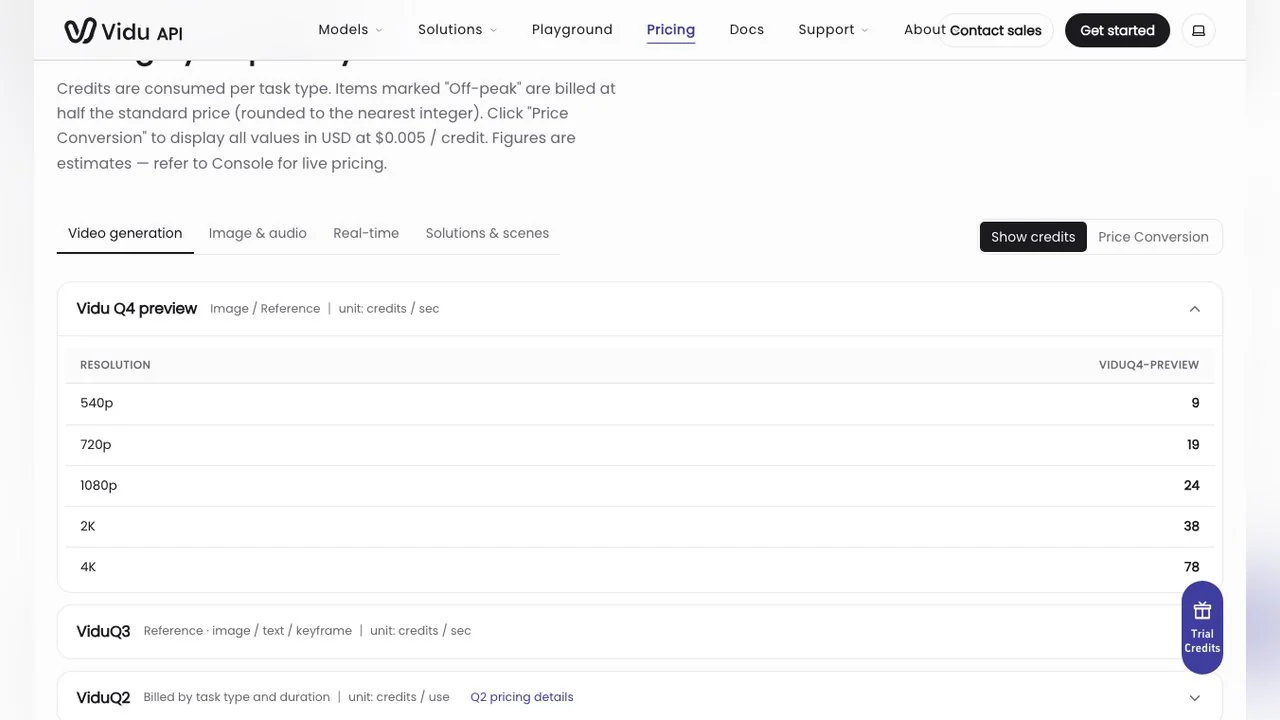The width and height of the screenshot is (1280, 720).
Task: Open the Q2 pricing details link
Action: pyautogui.click(x=522, y=697)
